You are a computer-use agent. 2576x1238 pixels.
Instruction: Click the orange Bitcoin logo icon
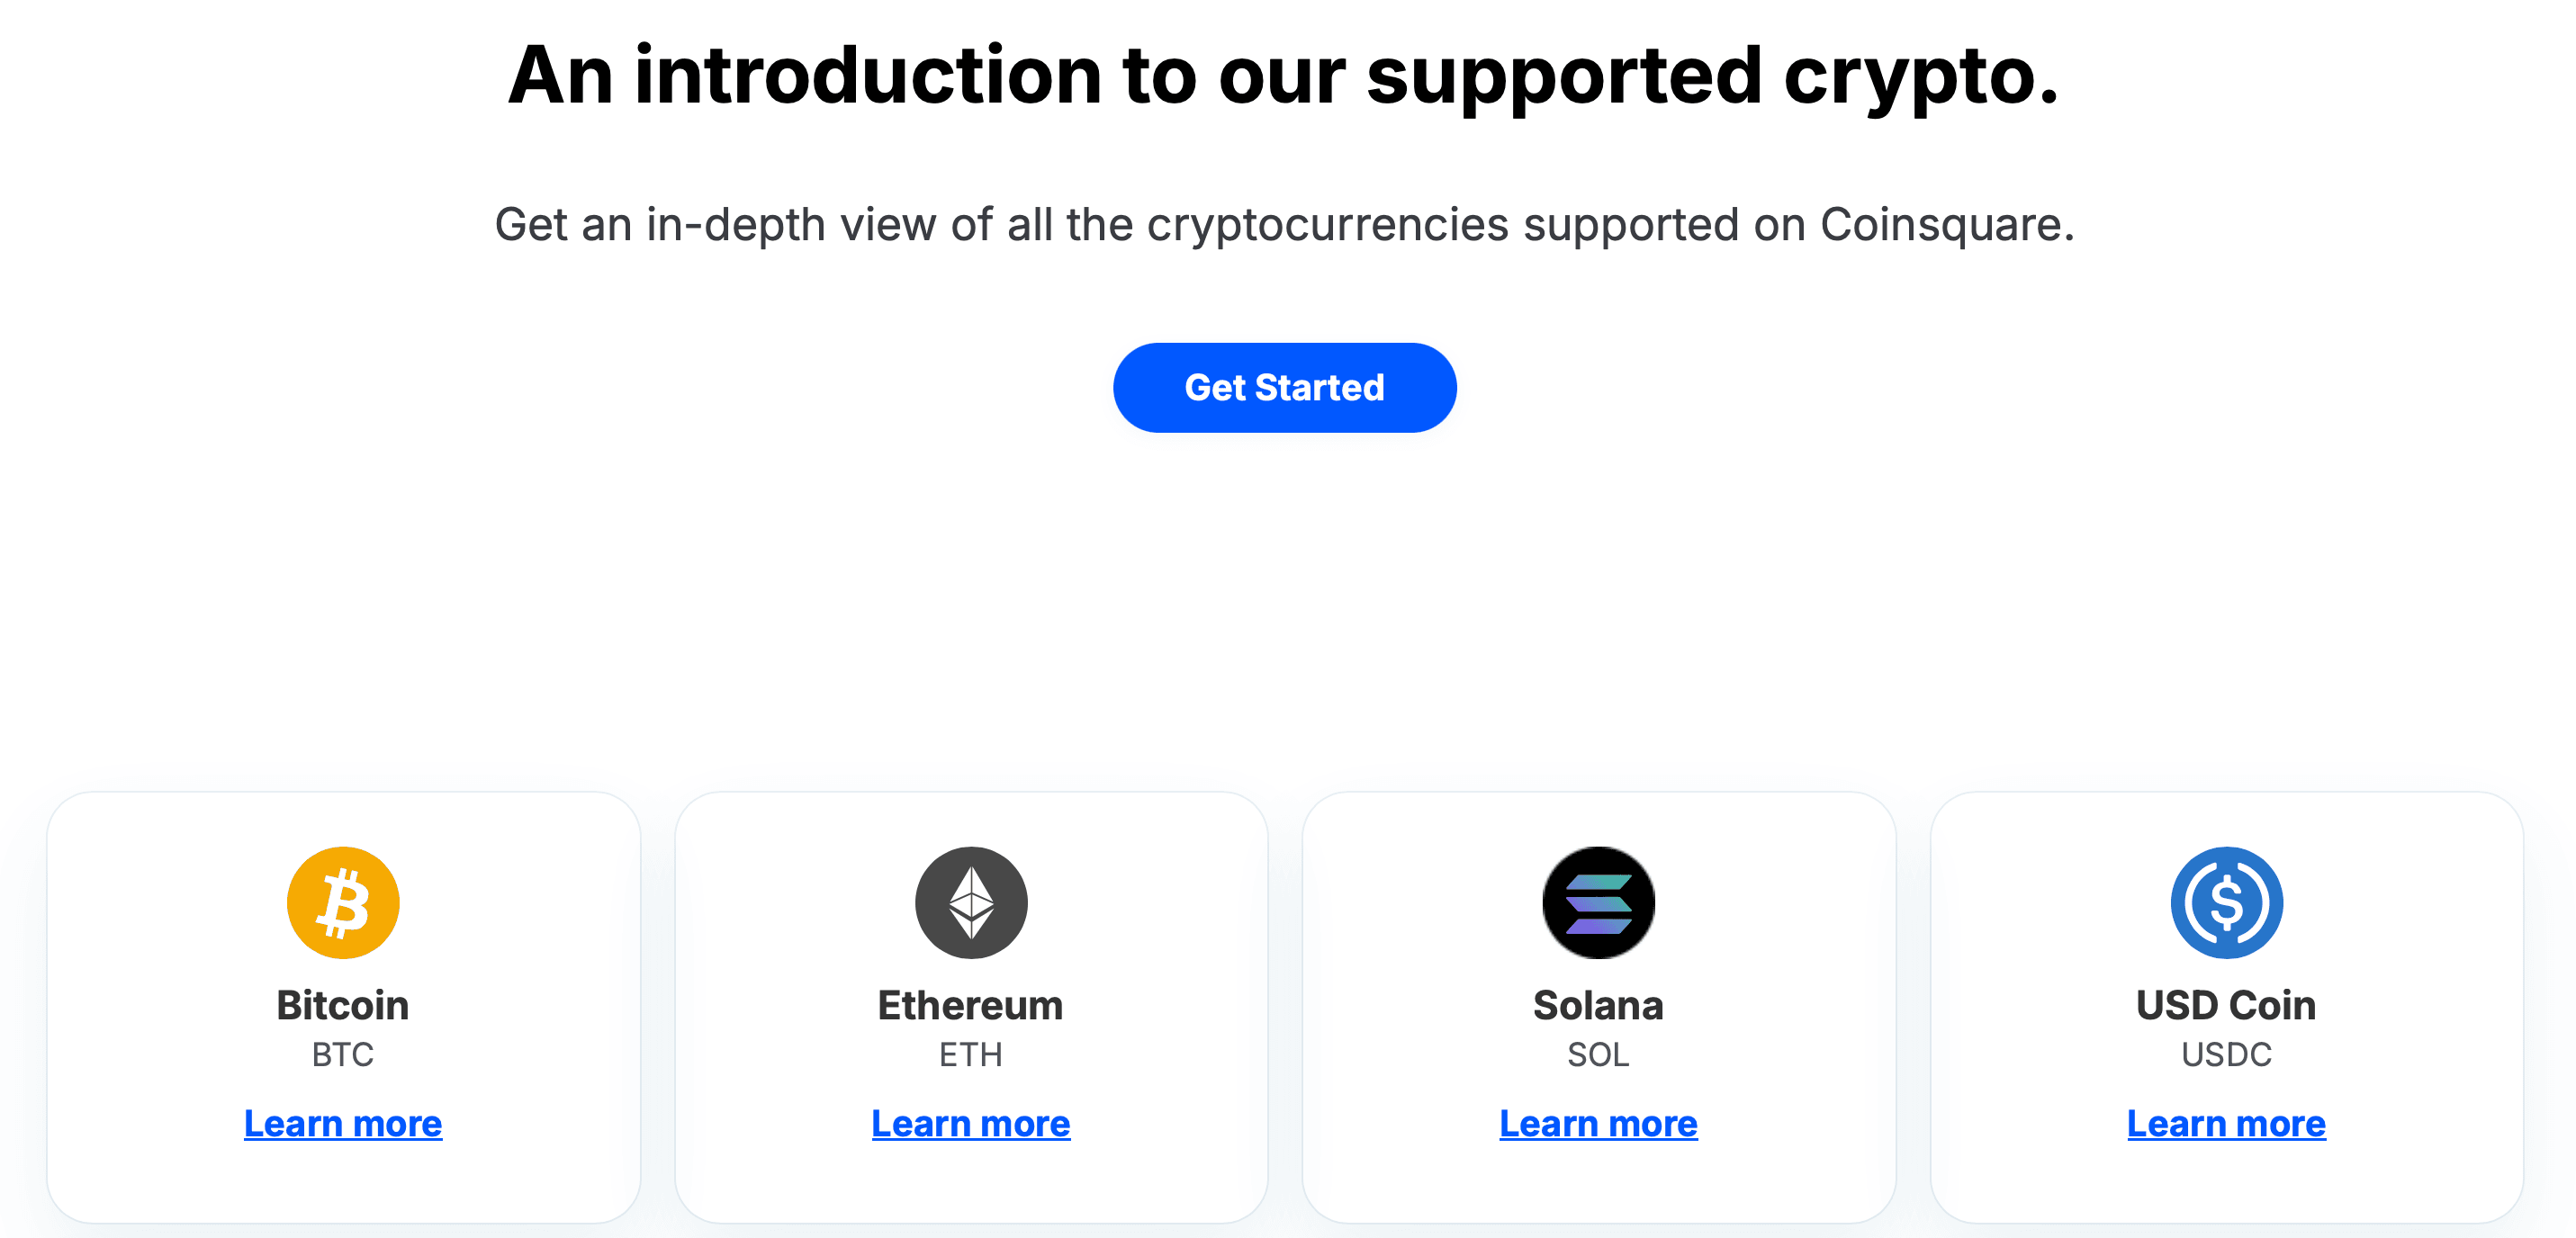click(x=343, y=902)
